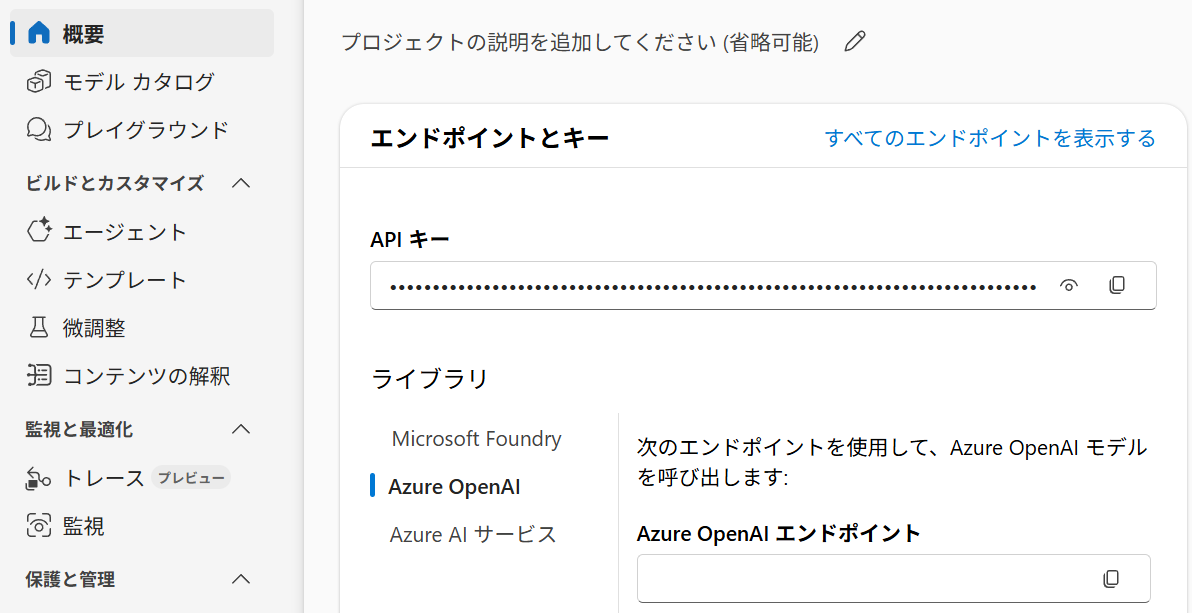Switch to the Microsoft Foundry library tab
The image size is (1192, 613).
[476, 439]
